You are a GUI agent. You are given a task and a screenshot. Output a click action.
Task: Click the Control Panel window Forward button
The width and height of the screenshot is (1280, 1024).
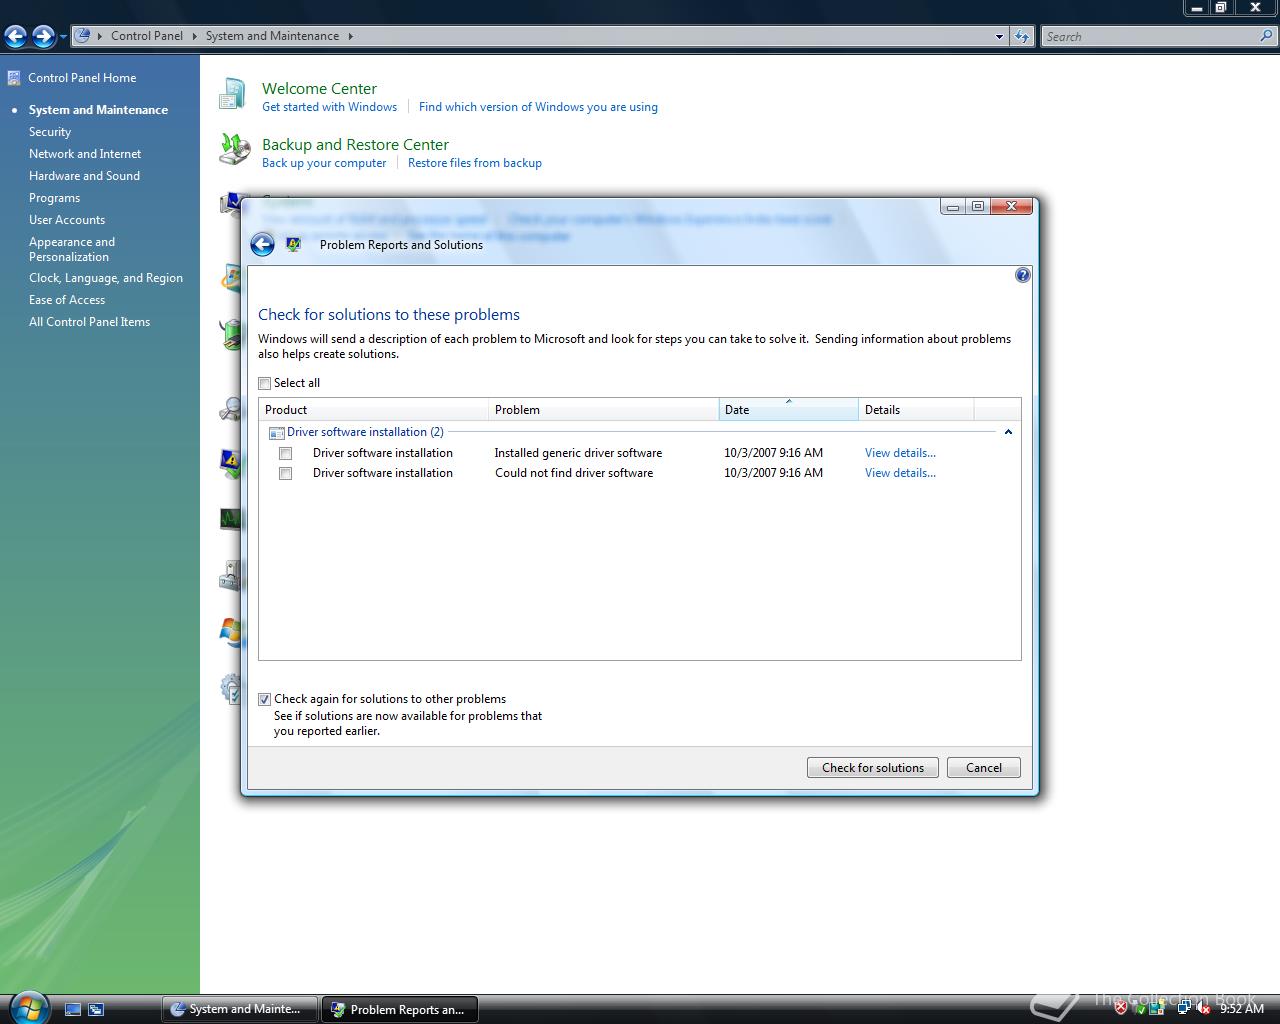click(x=43, y=37)
